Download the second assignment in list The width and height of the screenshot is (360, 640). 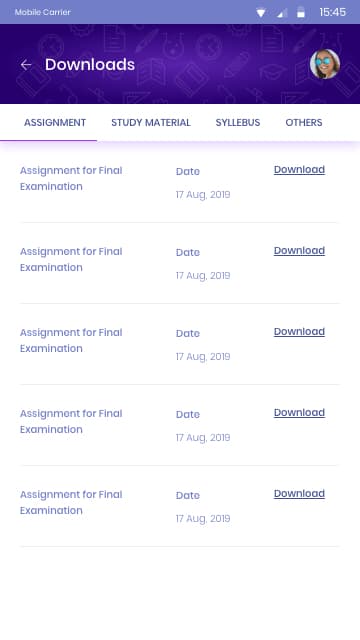(299, 251)
